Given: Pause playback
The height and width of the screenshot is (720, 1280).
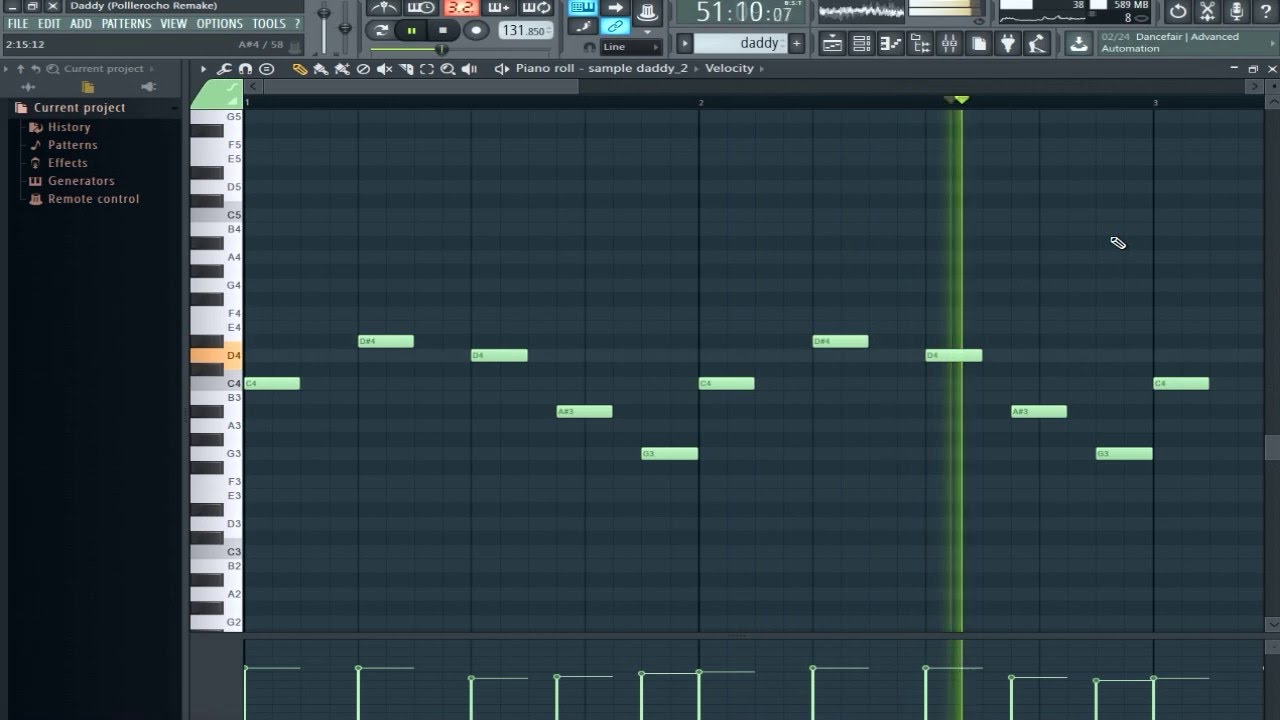Looking at the screenshot, I should [x=411, y=31].
